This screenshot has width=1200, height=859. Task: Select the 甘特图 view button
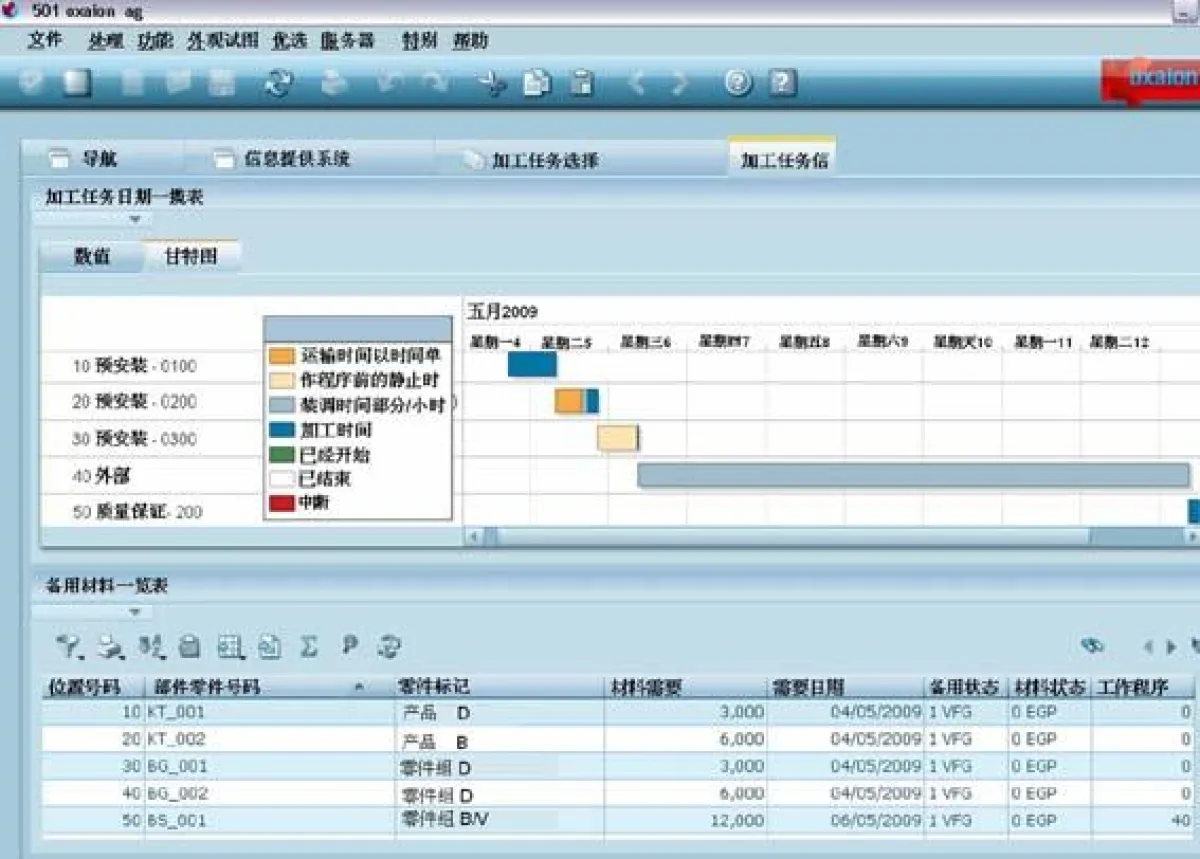click(190, 256)
